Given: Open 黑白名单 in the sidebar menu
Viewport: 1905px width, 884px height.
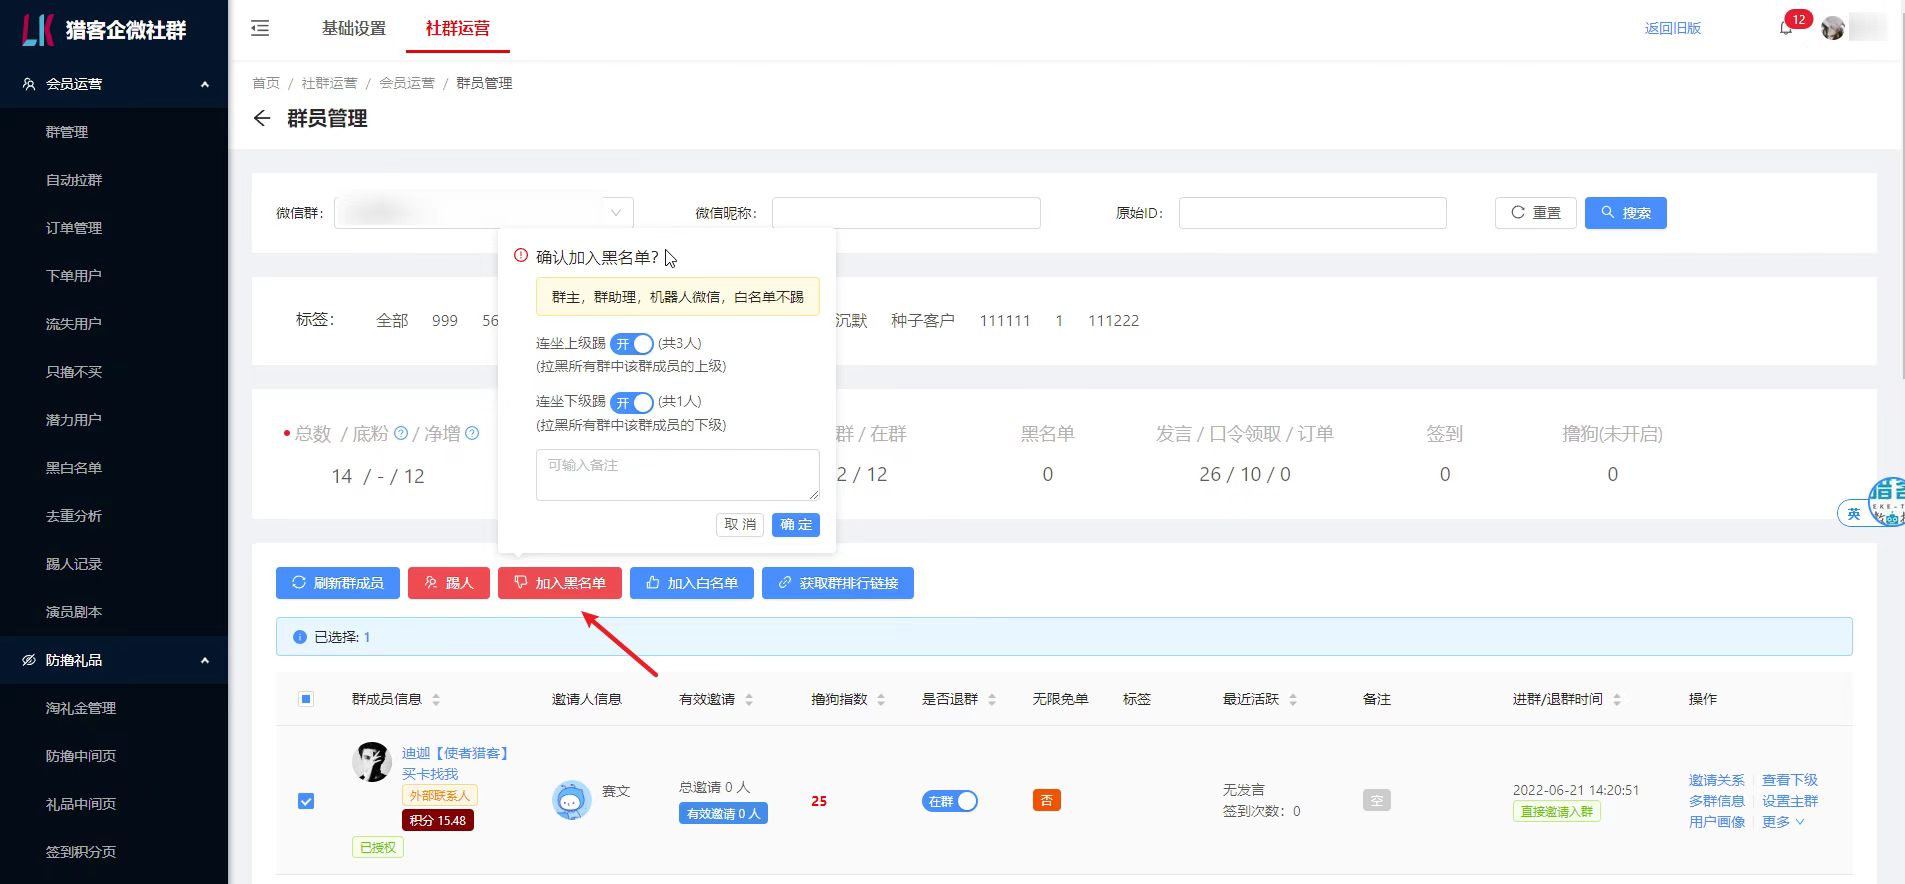Looking at the screenshot, I should [74, 468].
